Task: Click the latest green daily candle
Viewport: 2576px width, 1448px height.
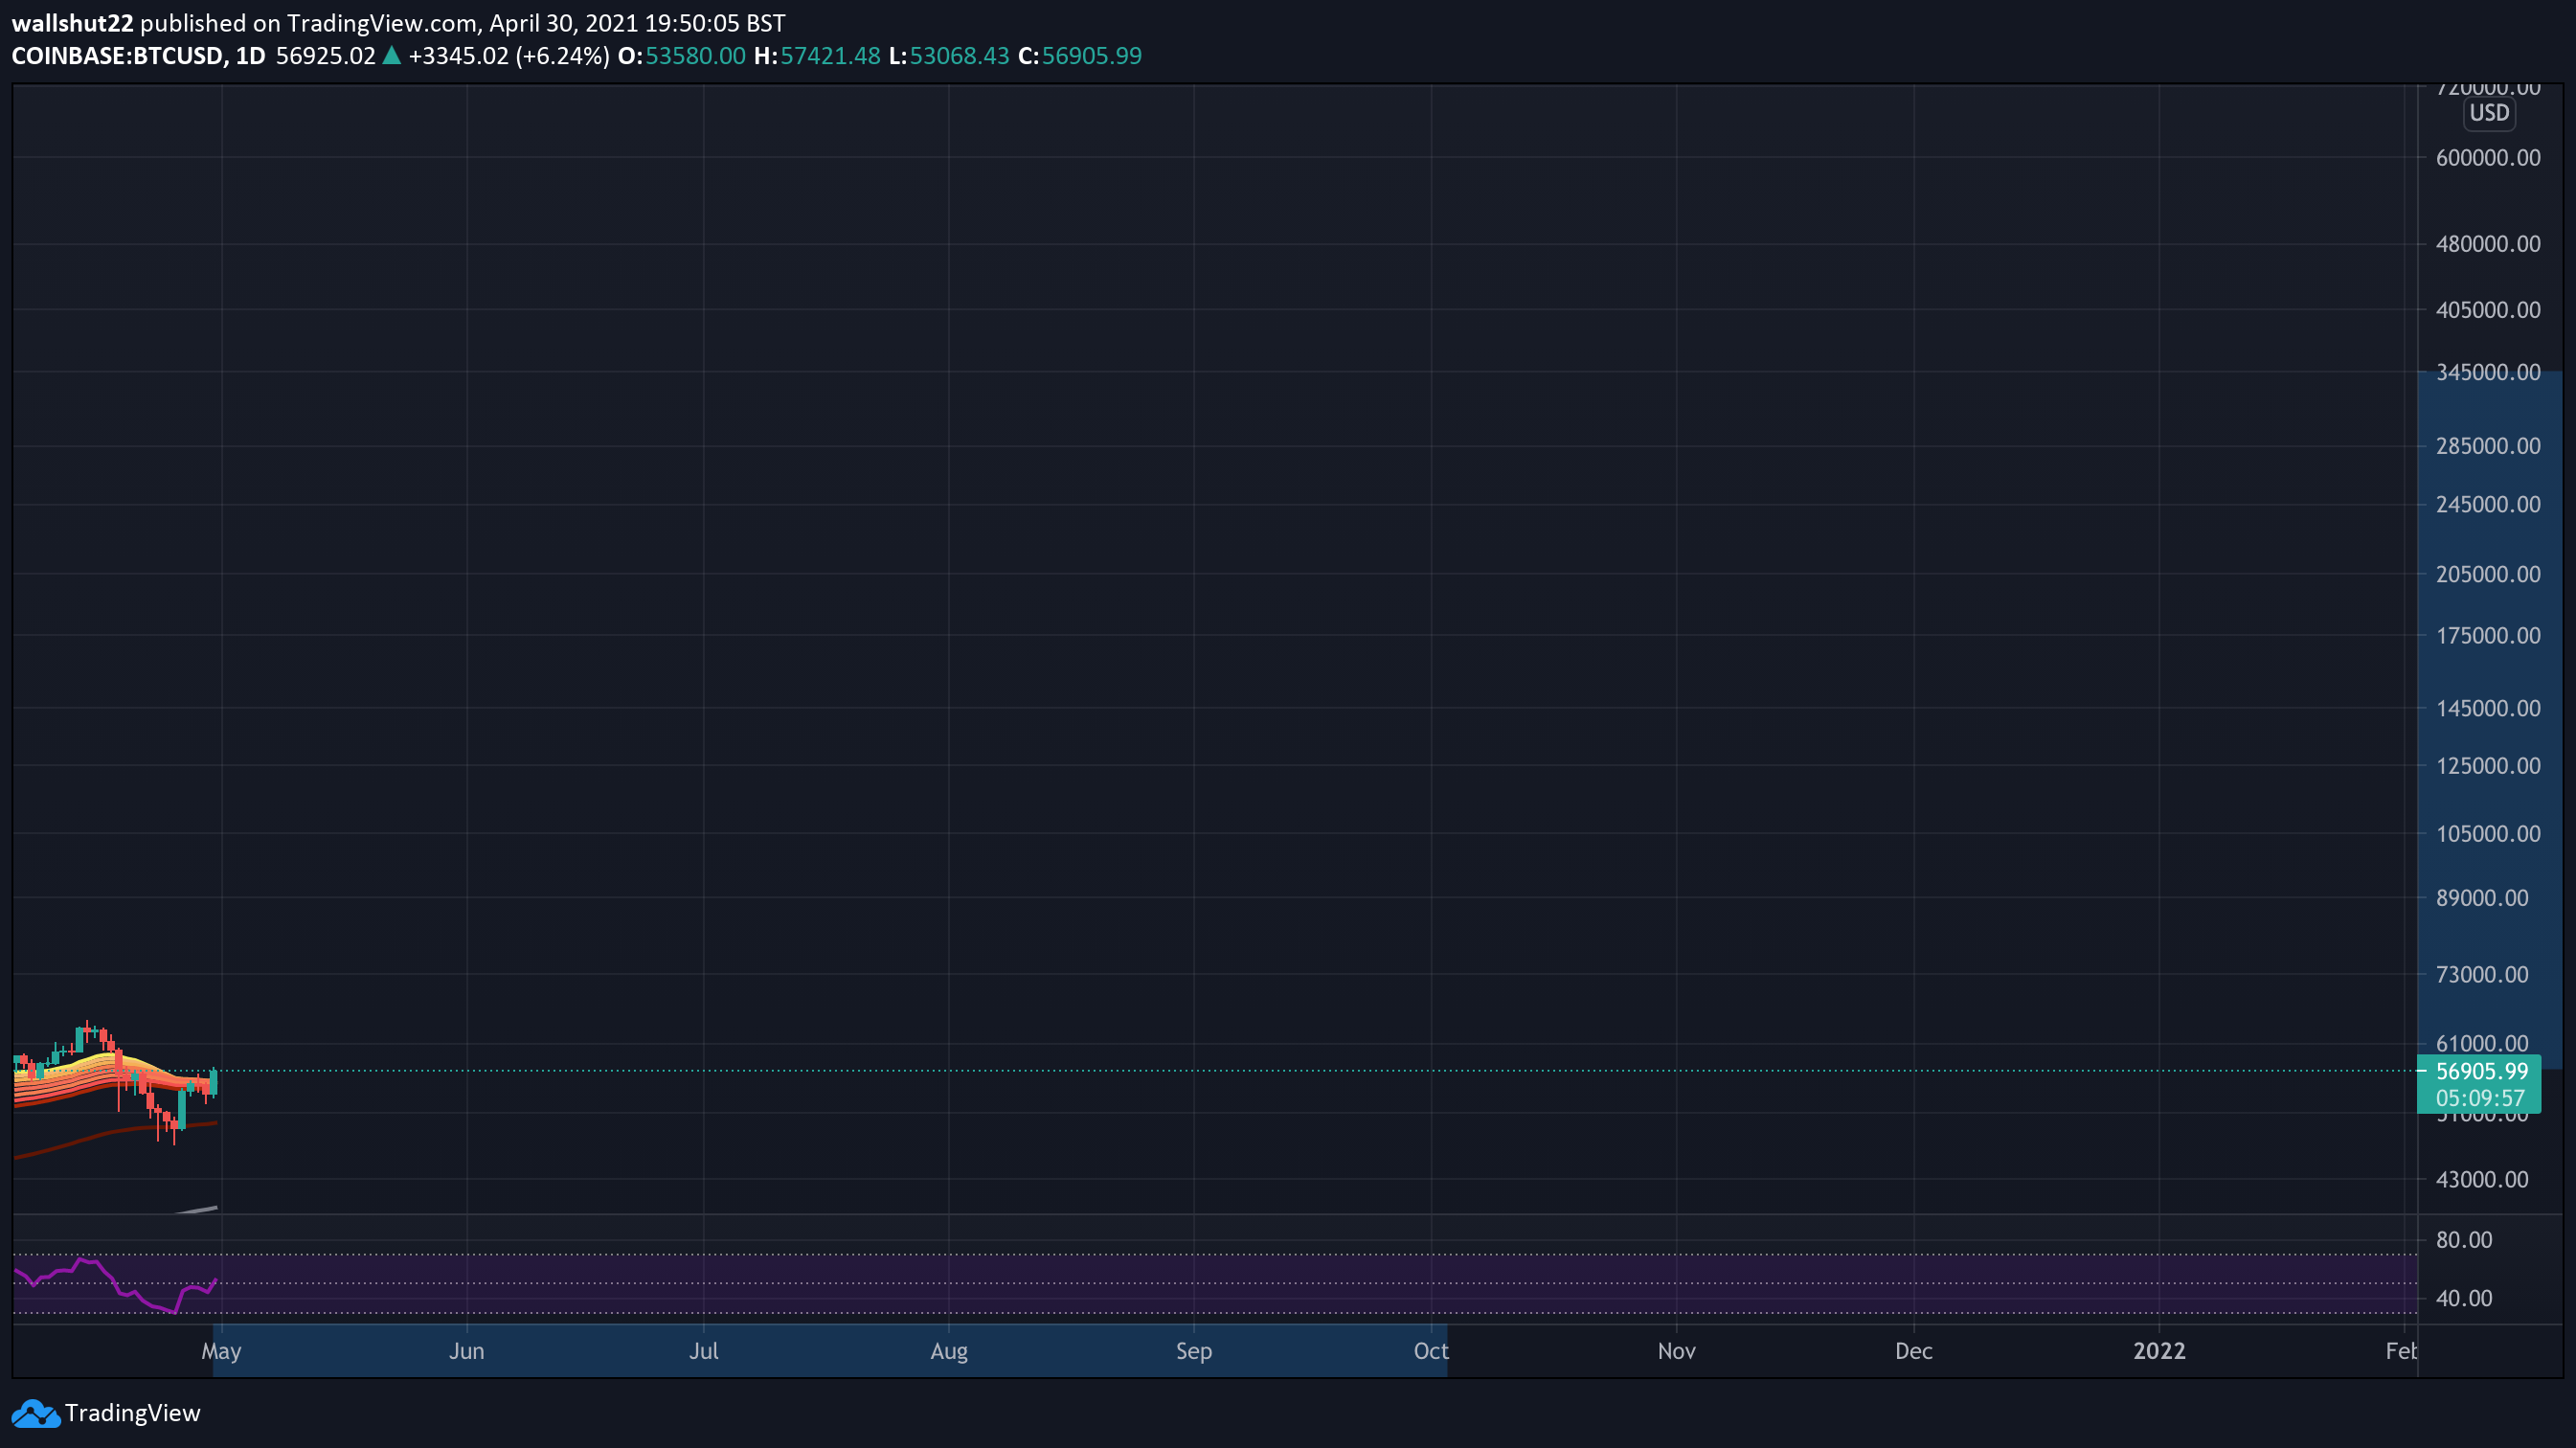Action: [213, 1083]
